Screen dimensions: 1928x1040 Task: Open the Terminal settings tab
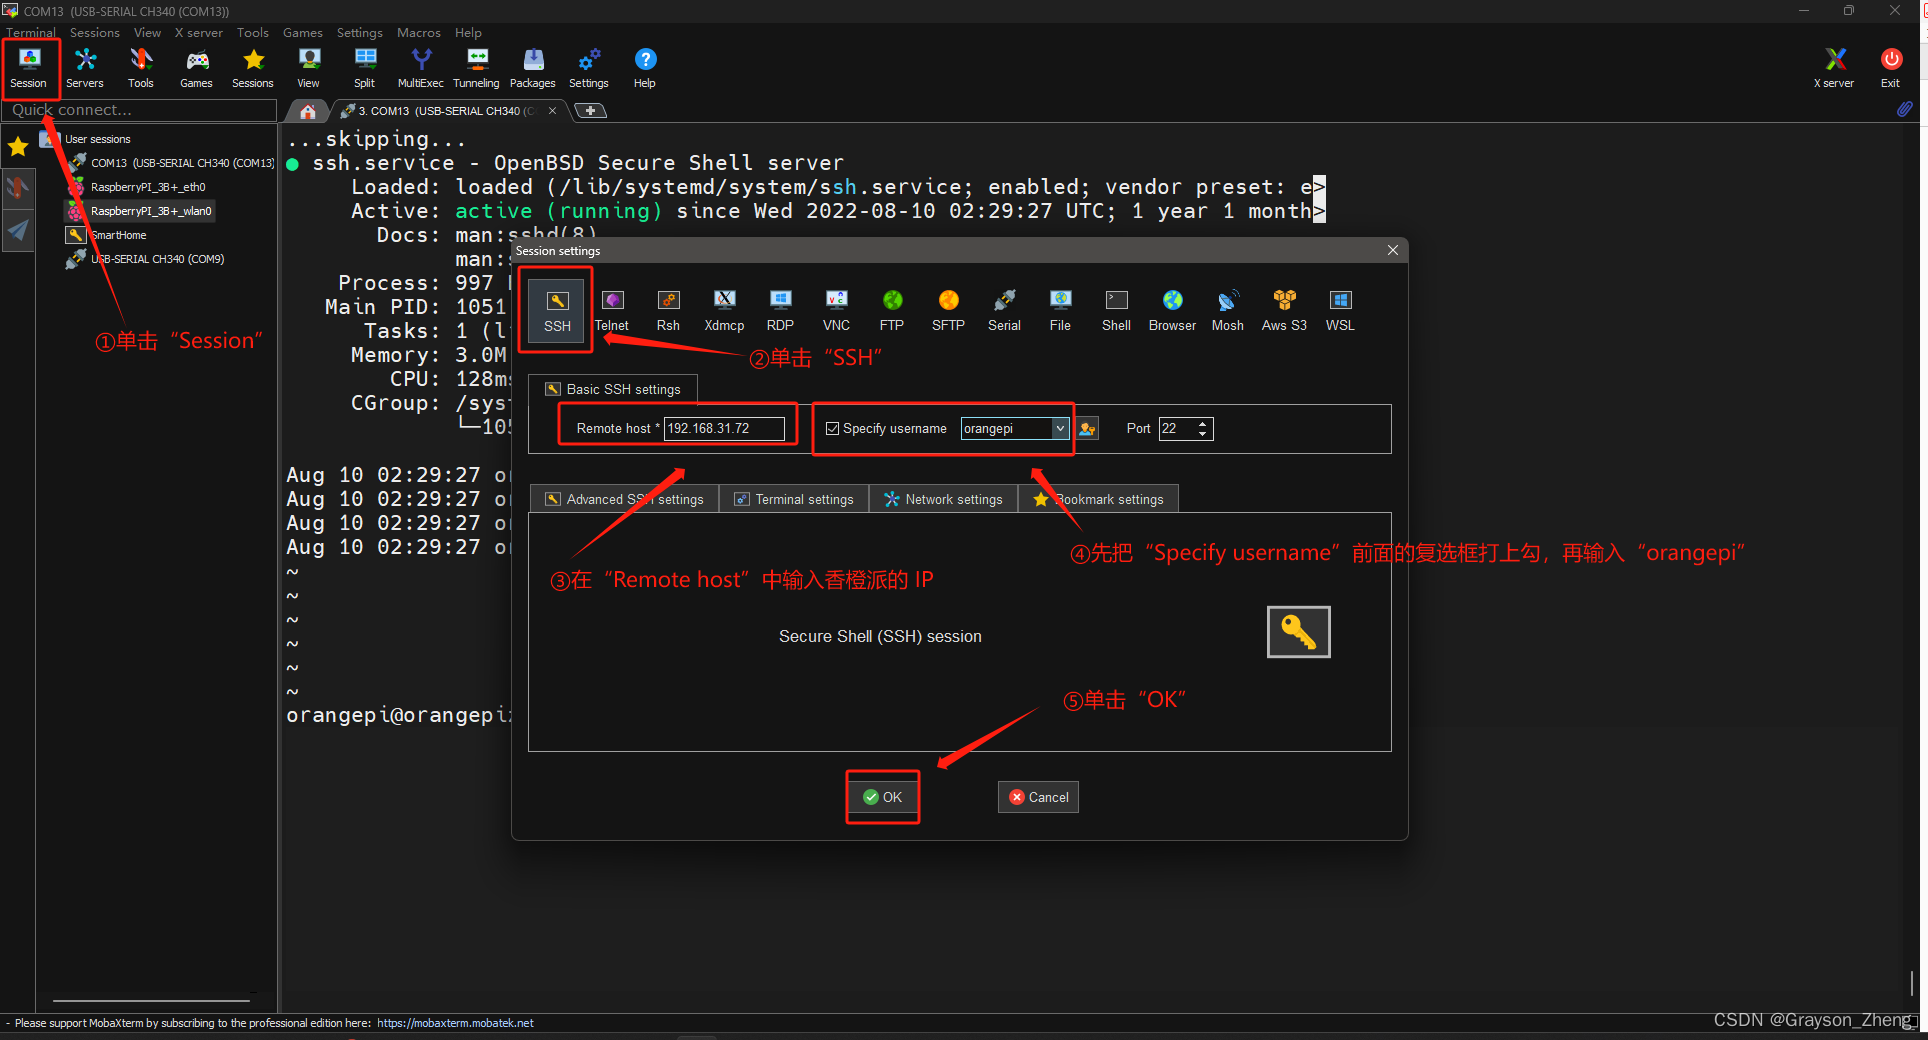(x=794, y=499)
